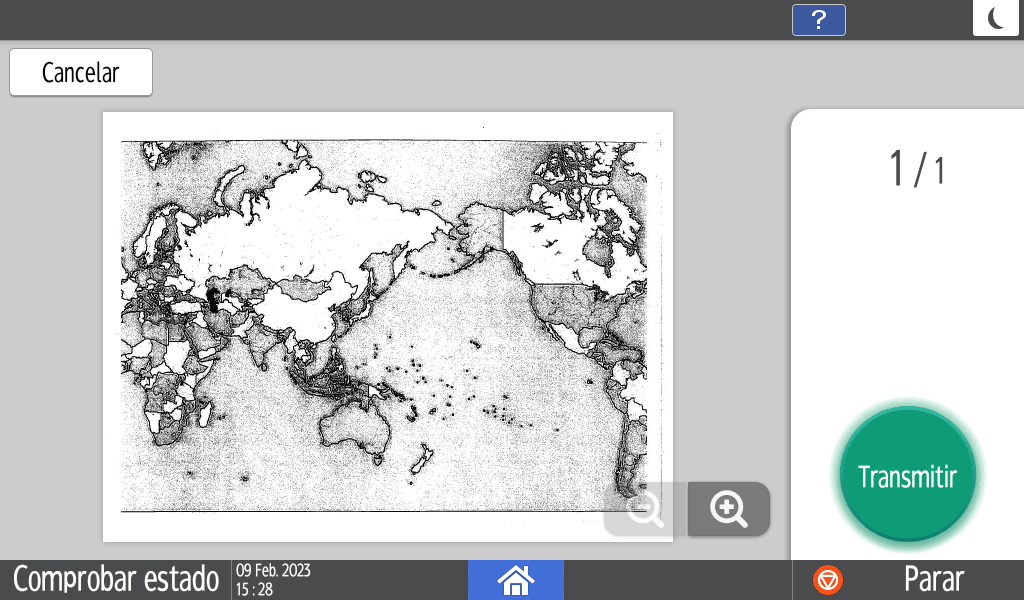The height and width of the screenshot is (600, 1024).
Task: Open help with the question mark icon
Action: click(x=818, y=20)
